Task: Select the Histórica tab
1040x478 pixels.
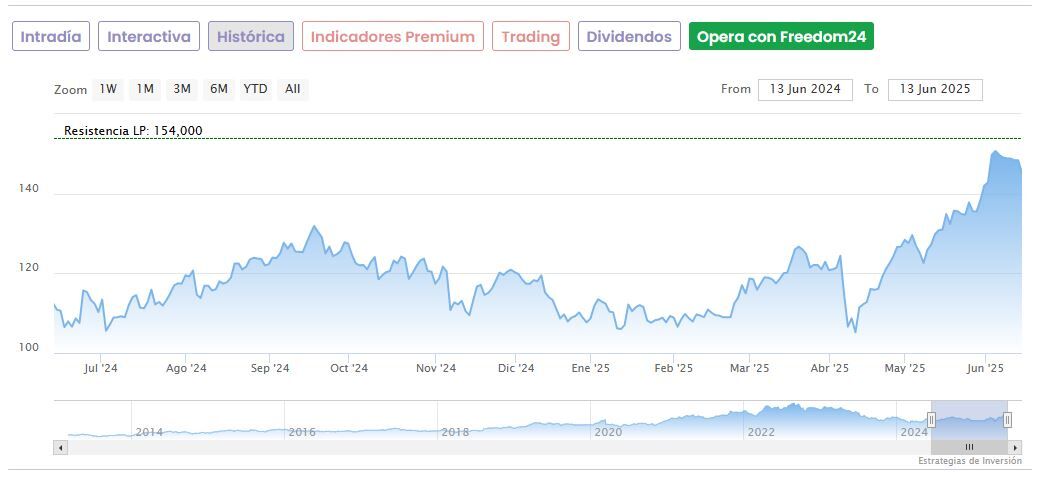Action: pos(251,37)
